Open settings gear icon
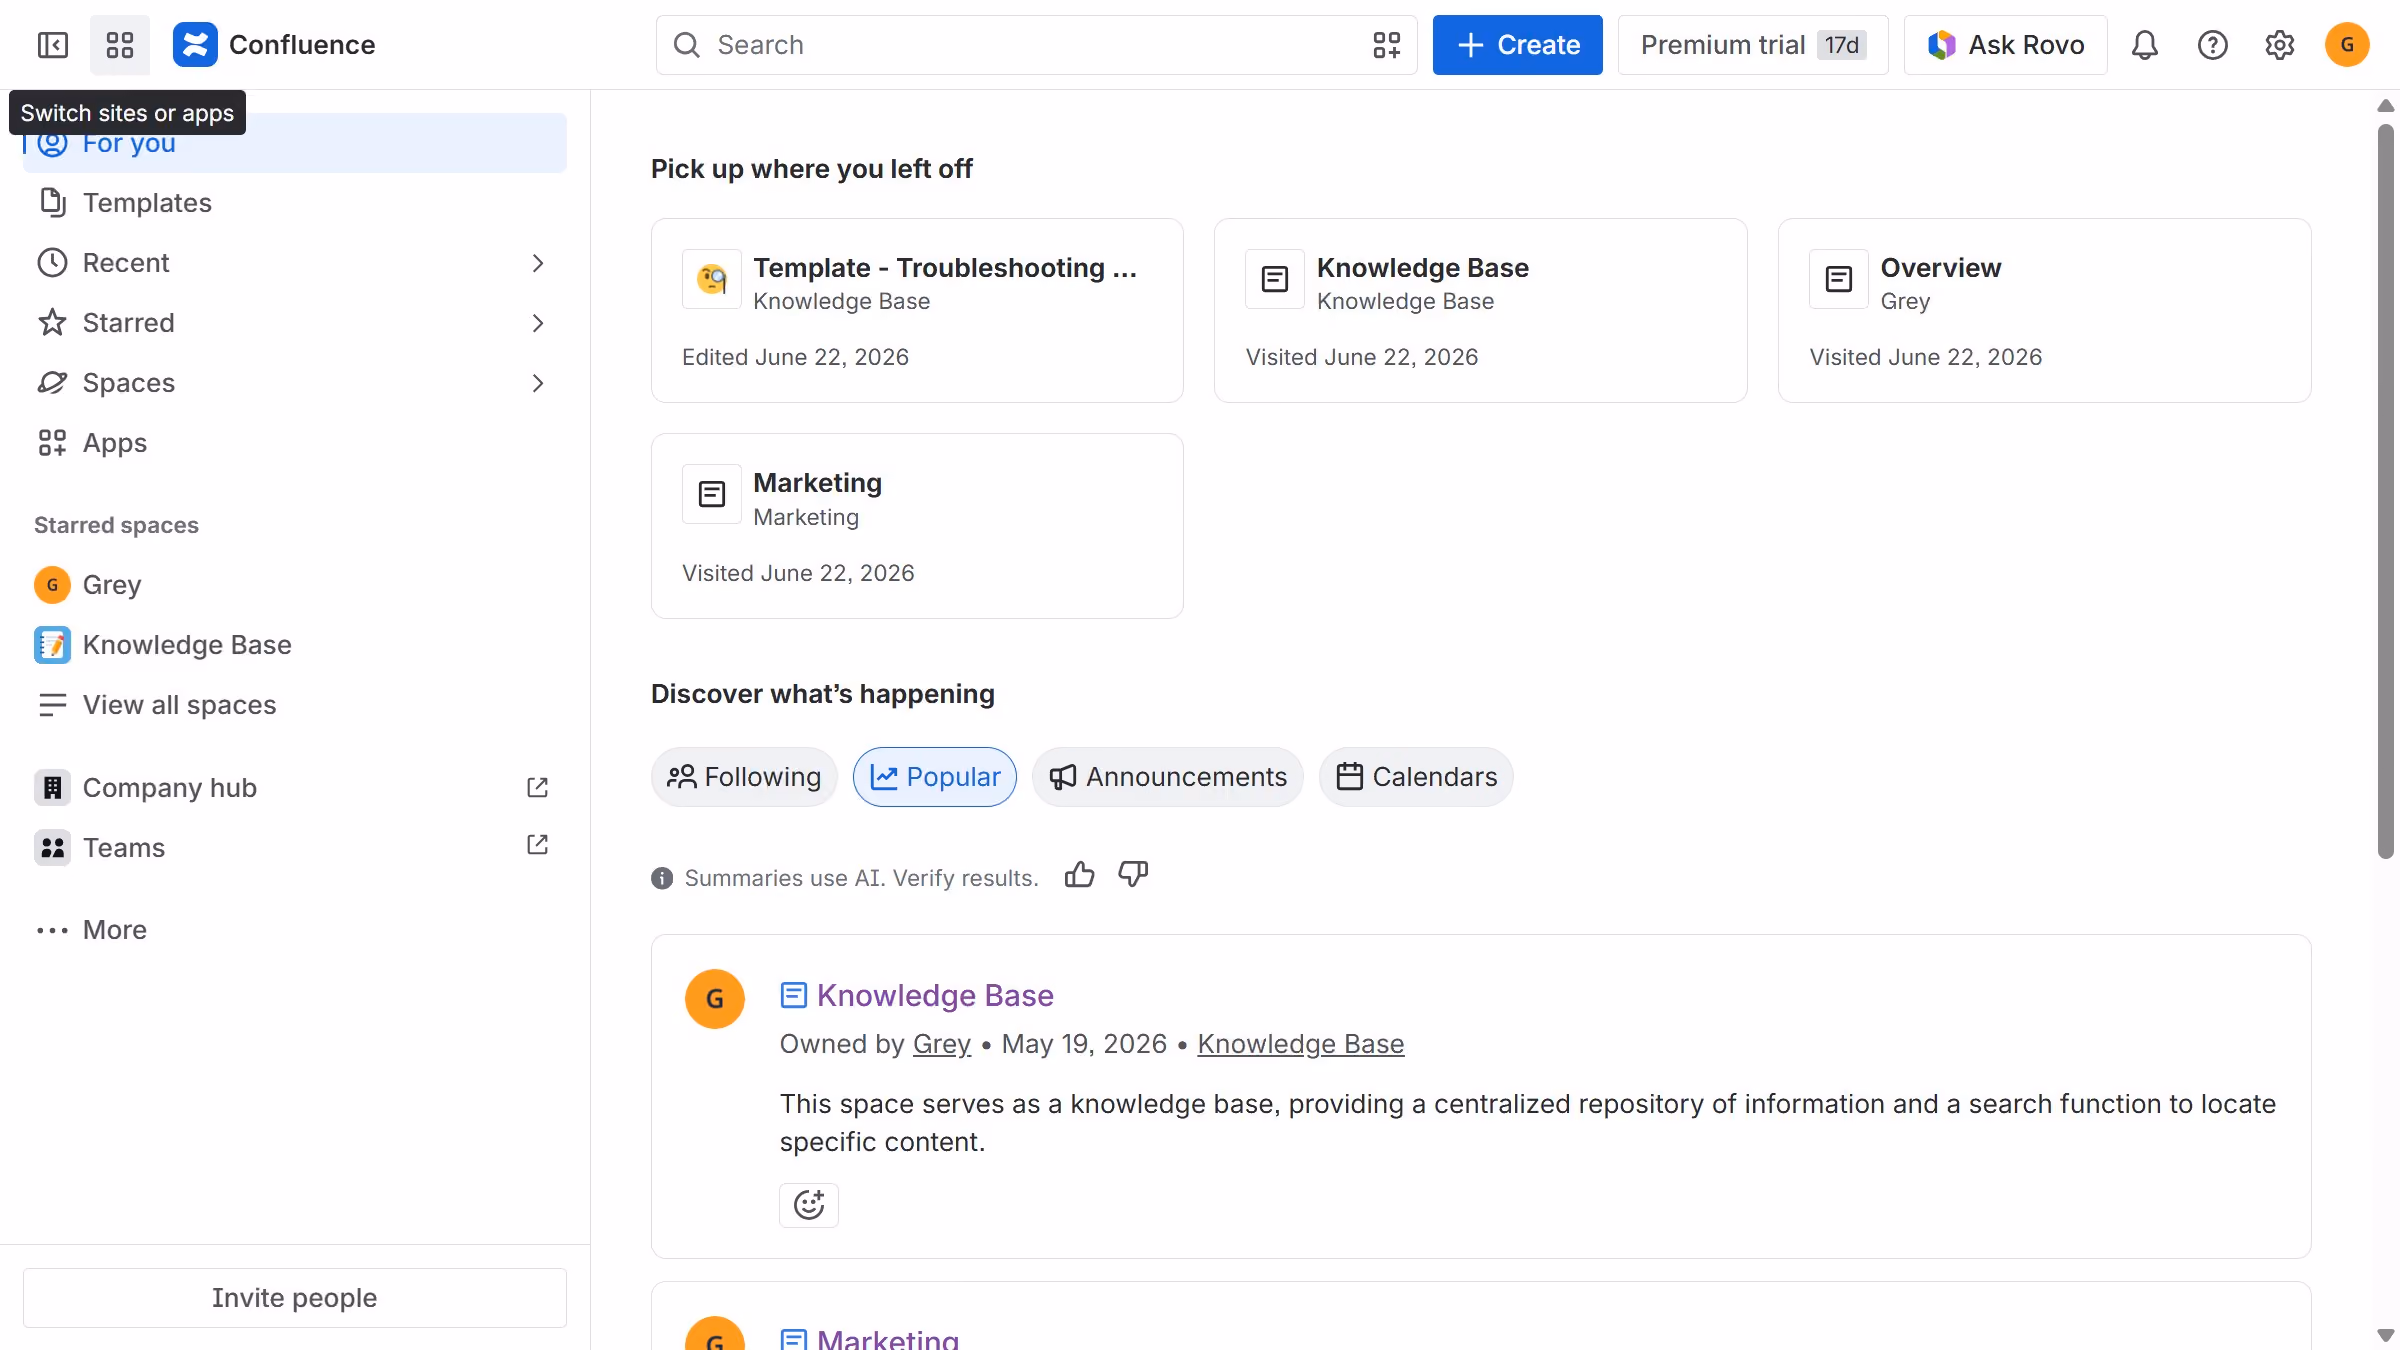This screenshot has width=2400, height=1350. pos(2279,45)
